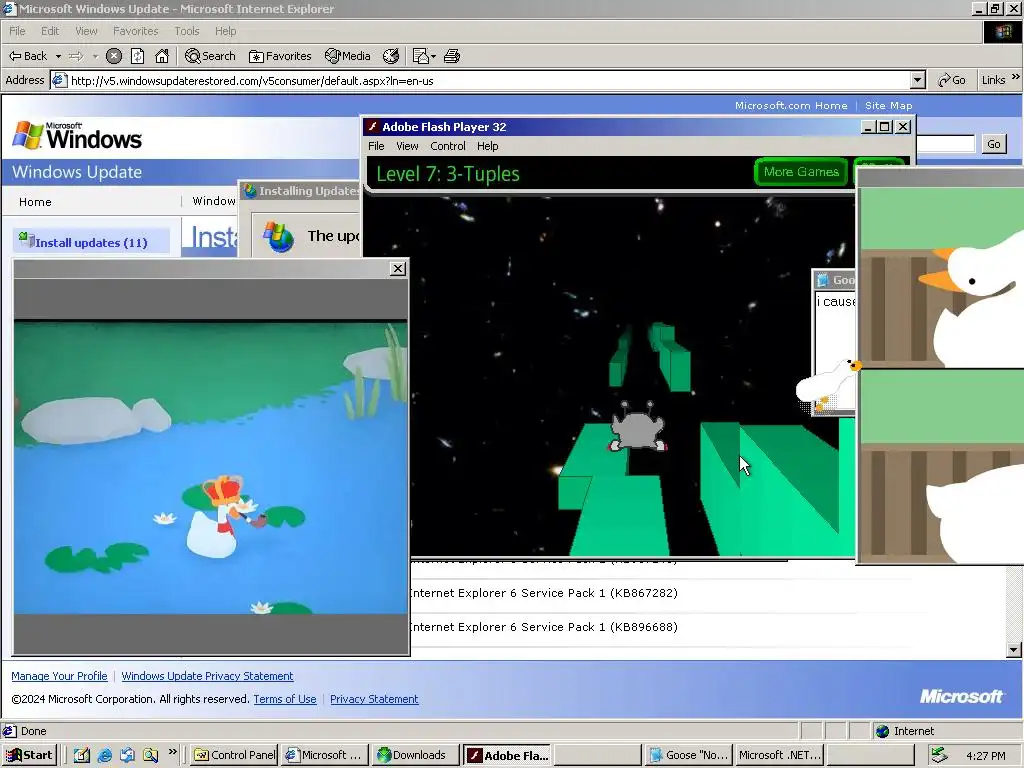Click the third Quick Launch icon

[x=127, y=756]
